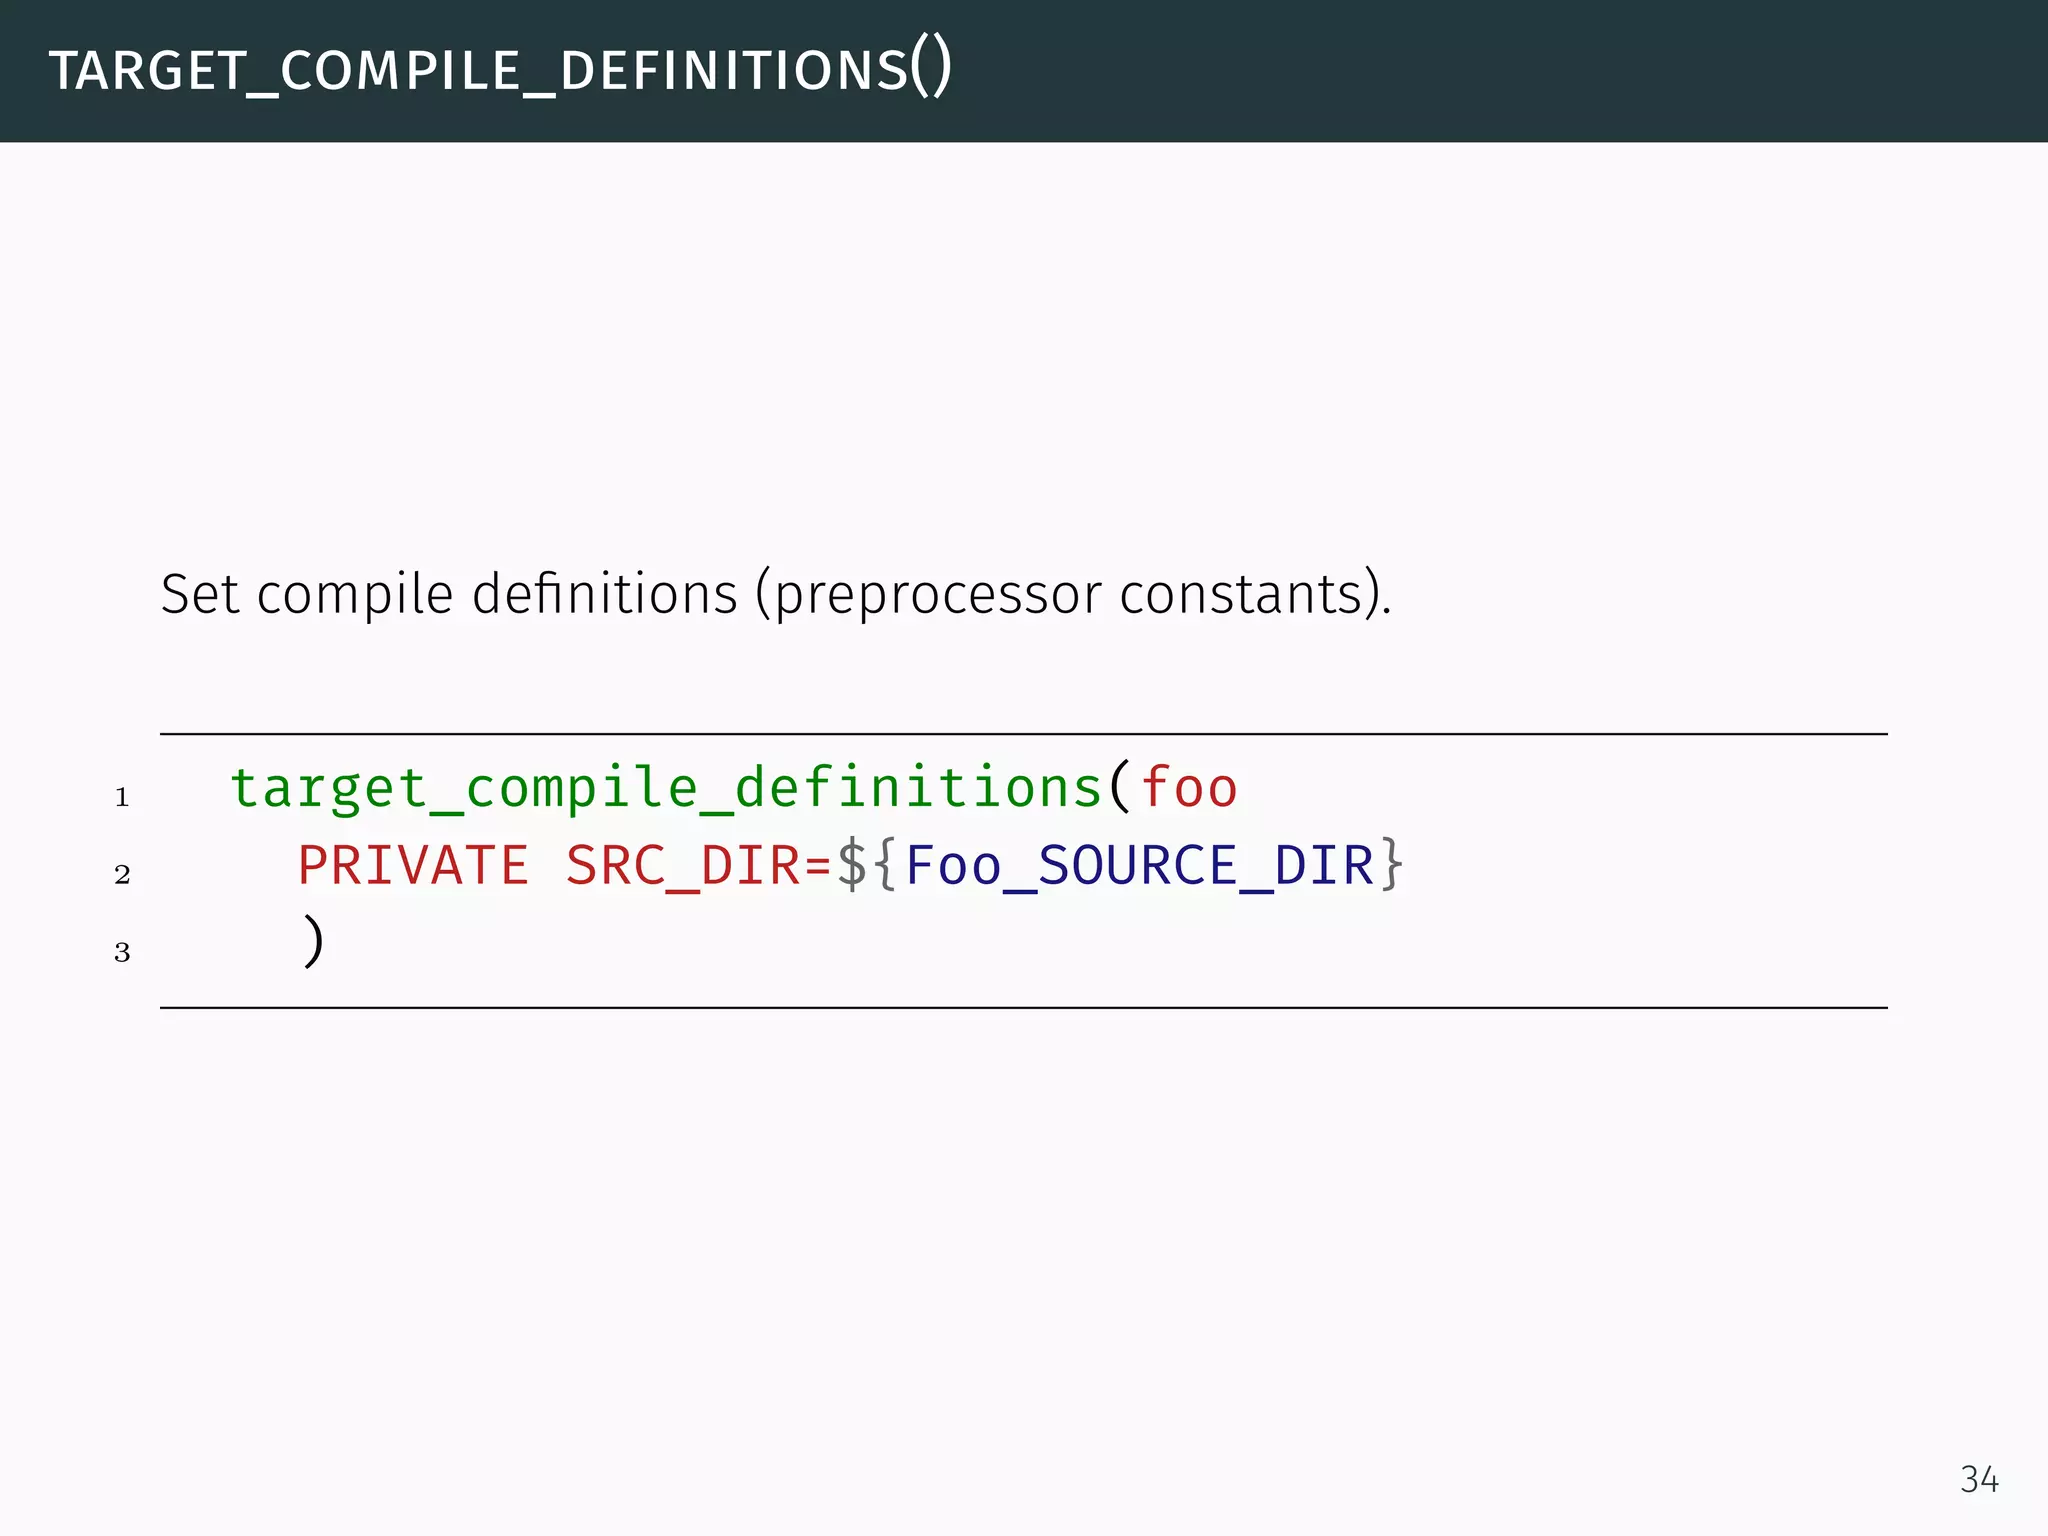Viewport: 2048px width, 1536px height.
Task: Click the blue Foo_SOURCE_DIR variable name
Action: [1139, 865]
